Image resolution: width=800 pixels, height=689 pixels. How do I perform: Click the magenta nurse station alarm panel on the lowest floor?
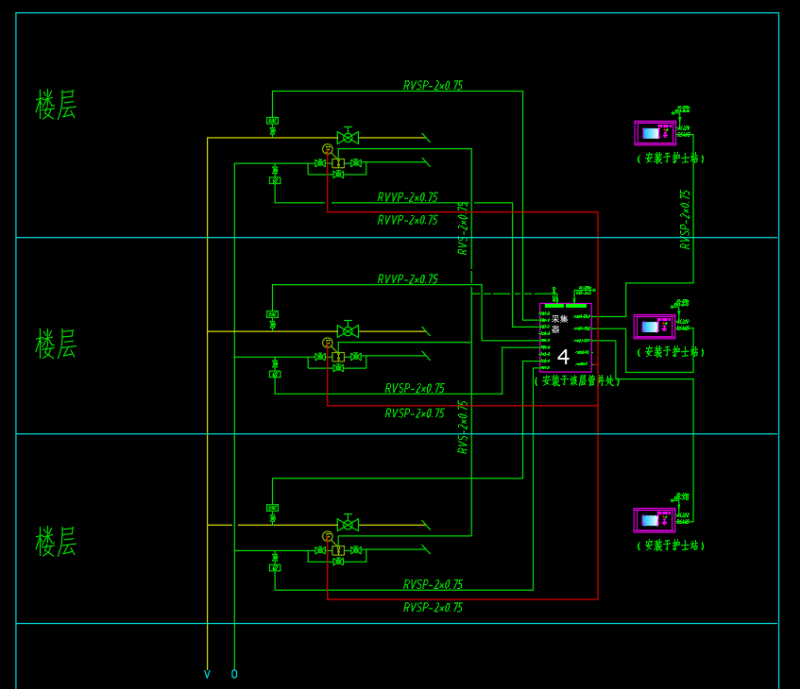tap(655, 521)
